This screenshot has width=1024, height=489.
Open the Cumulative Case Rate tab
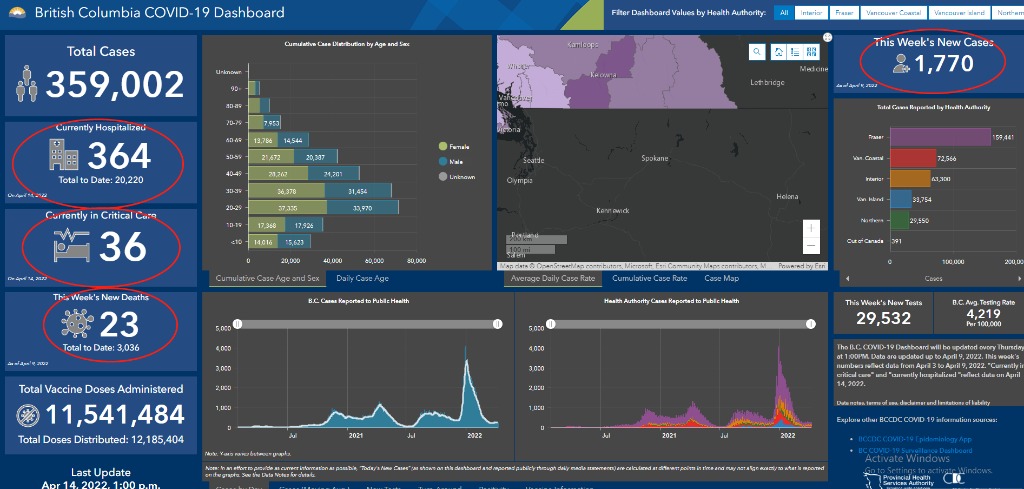point(649,278)
